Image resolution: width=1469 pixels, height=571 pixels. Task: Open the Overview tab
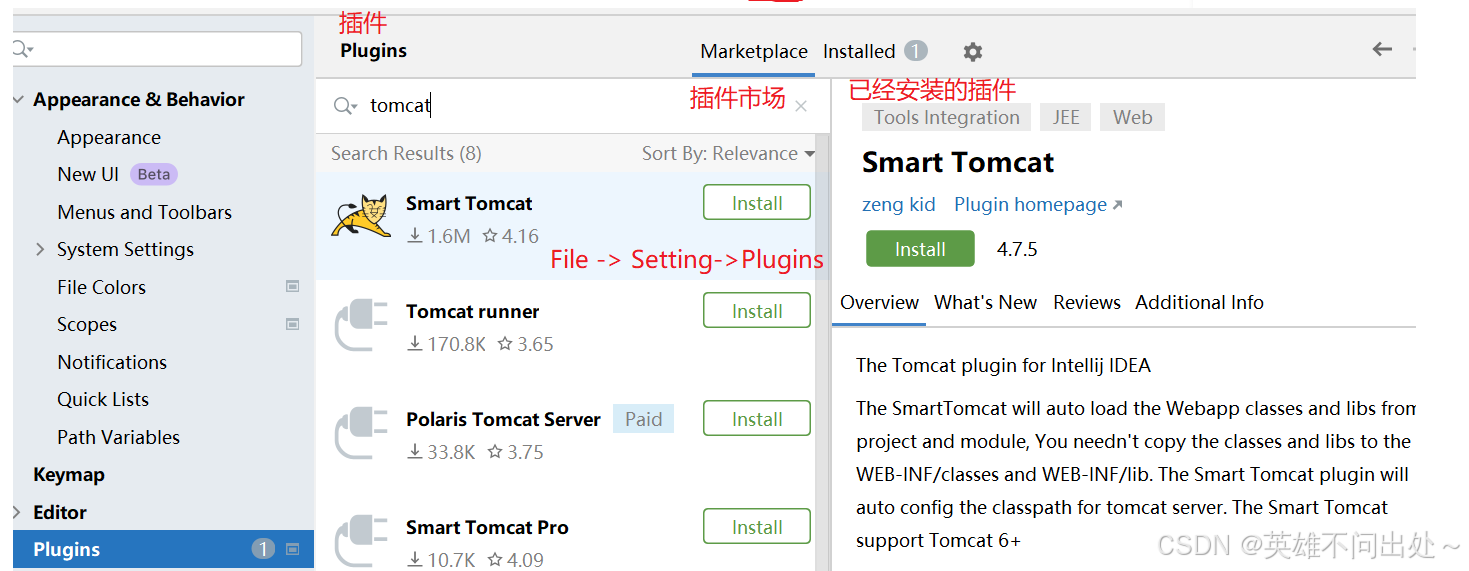tap(879, 302)
